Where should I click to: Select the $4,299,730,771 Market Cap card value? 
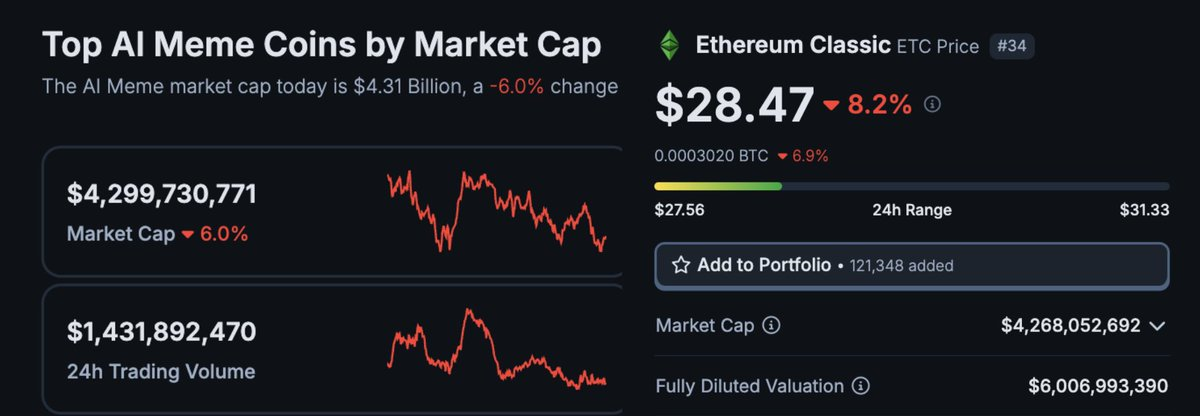(x=162, y=194)
